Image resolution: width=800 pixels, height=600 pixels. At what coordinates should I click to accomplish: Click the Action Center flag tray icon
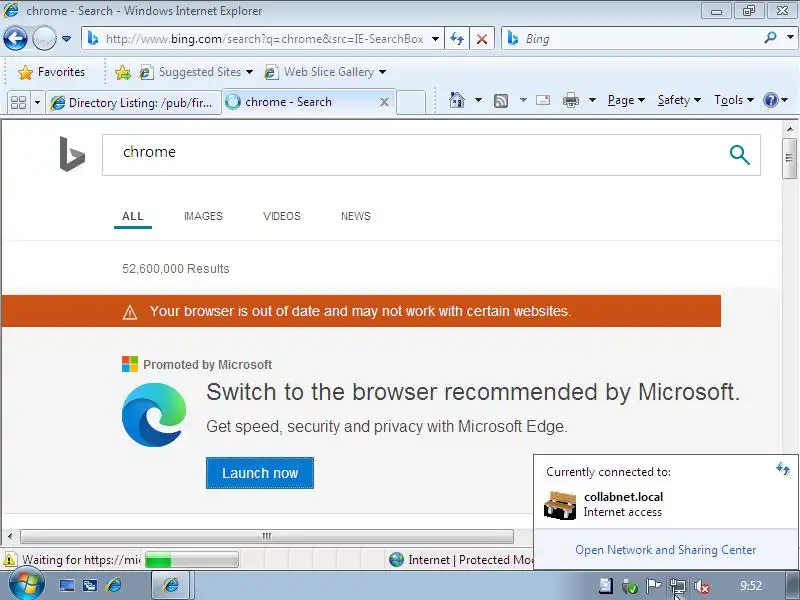[654, 586]
